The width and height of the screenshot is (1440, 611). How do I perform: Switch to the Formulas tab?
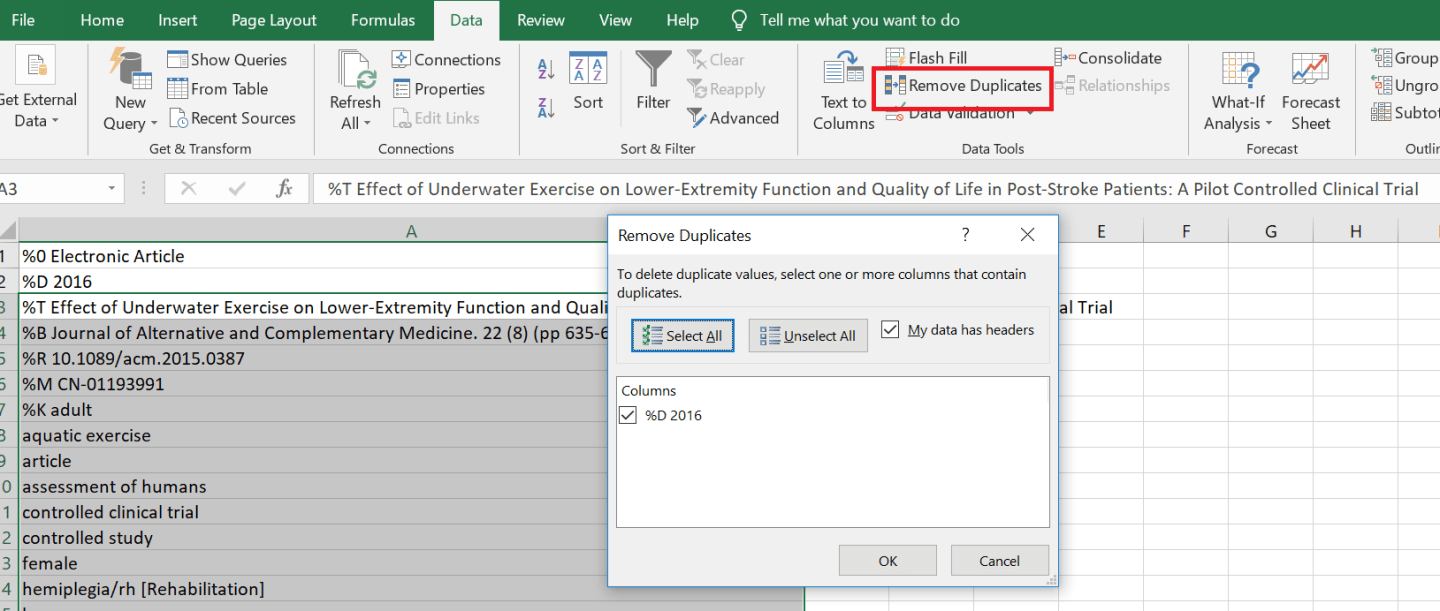(383, 20)
